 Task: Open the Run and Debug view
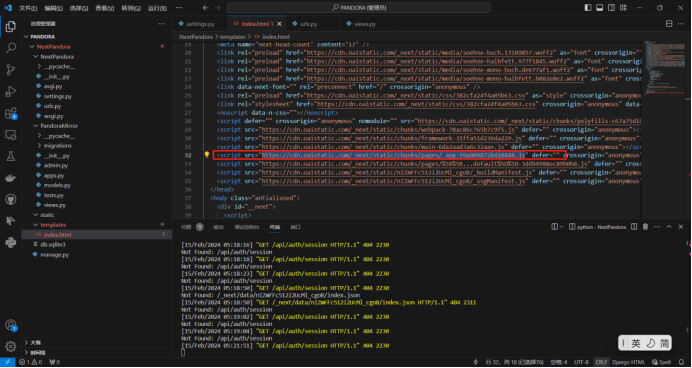(x=11, y=91)
